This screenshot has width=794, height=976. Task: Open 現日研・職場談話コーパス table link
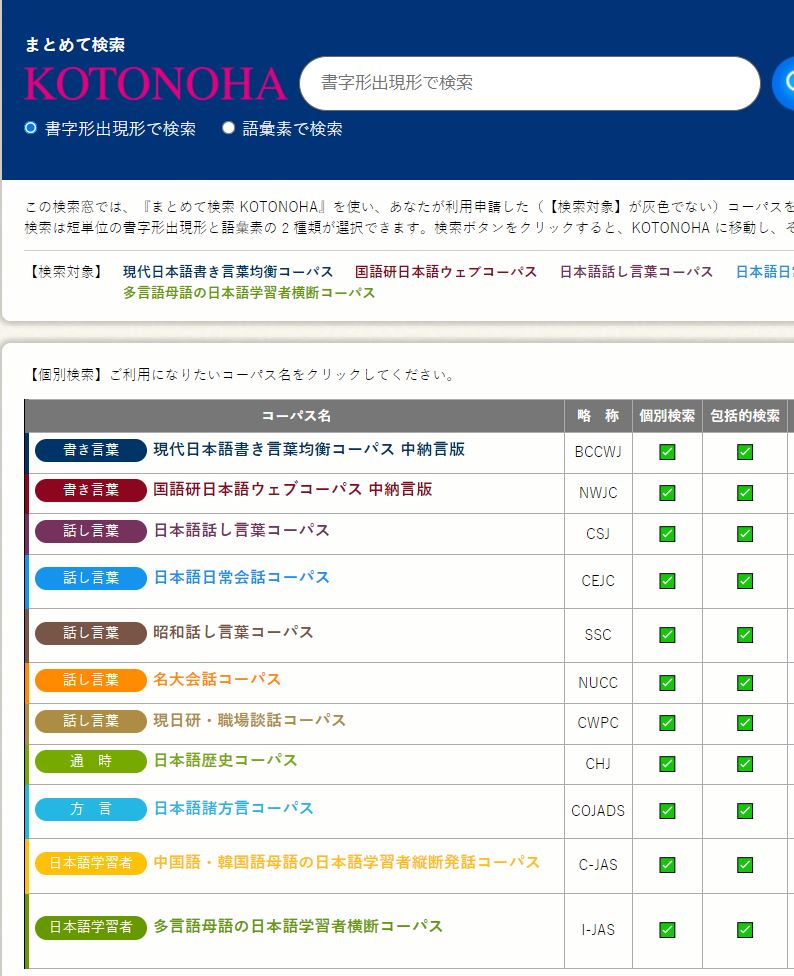[x=250, y=720]
